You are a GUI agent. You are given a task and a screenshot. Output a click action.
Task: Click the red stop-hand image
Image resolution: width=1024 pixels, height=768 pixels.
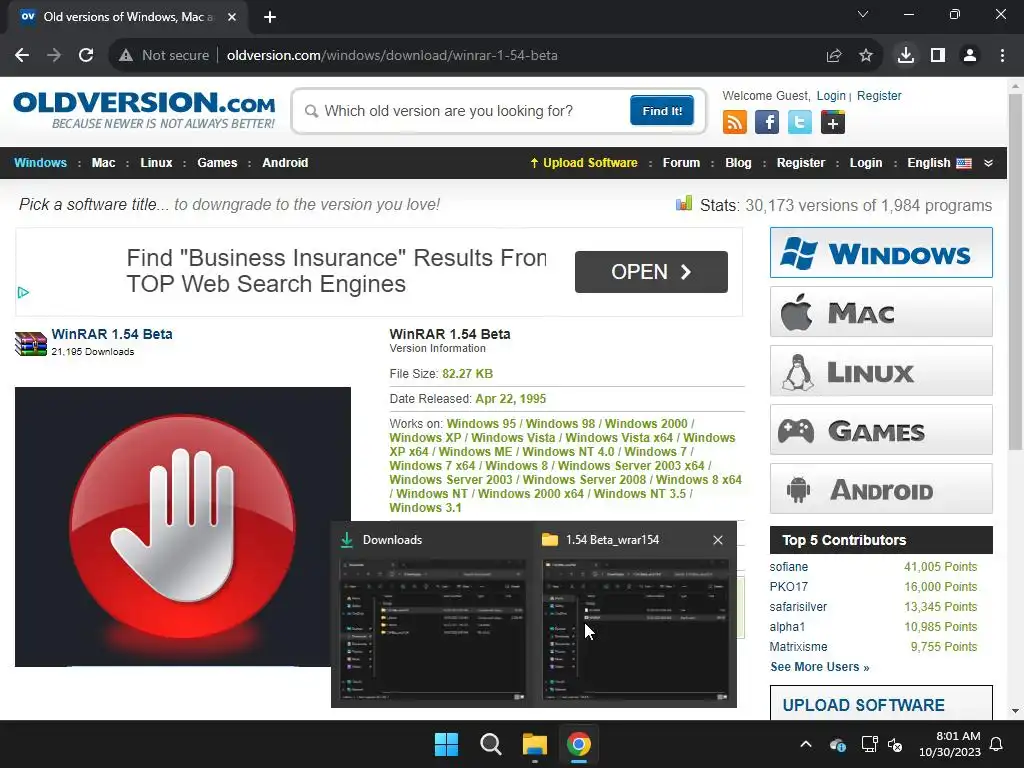coord(182,526)
